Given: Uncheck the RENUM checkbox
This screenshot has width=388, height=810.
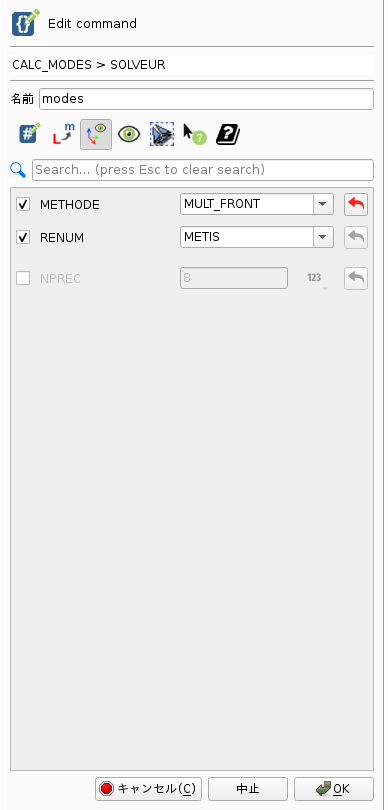Looking at the screenshot, I should (23, 238).
